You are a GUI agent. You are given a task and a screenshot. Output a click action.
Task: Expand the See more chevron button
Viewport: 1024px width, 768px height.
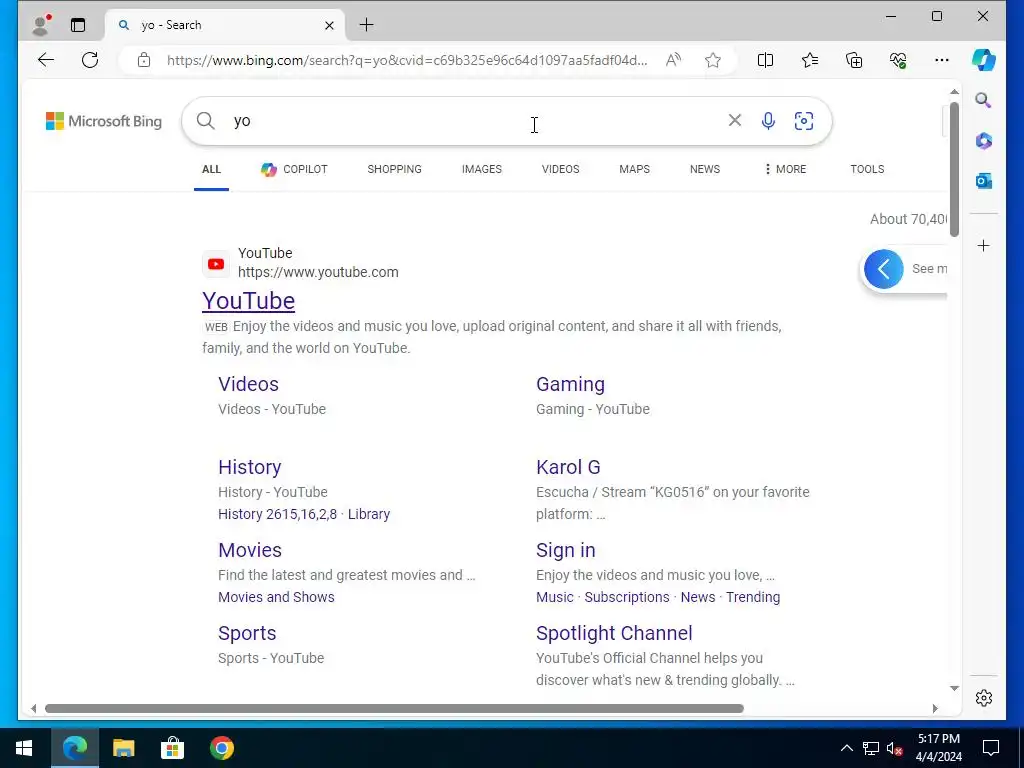click(884, 269)
